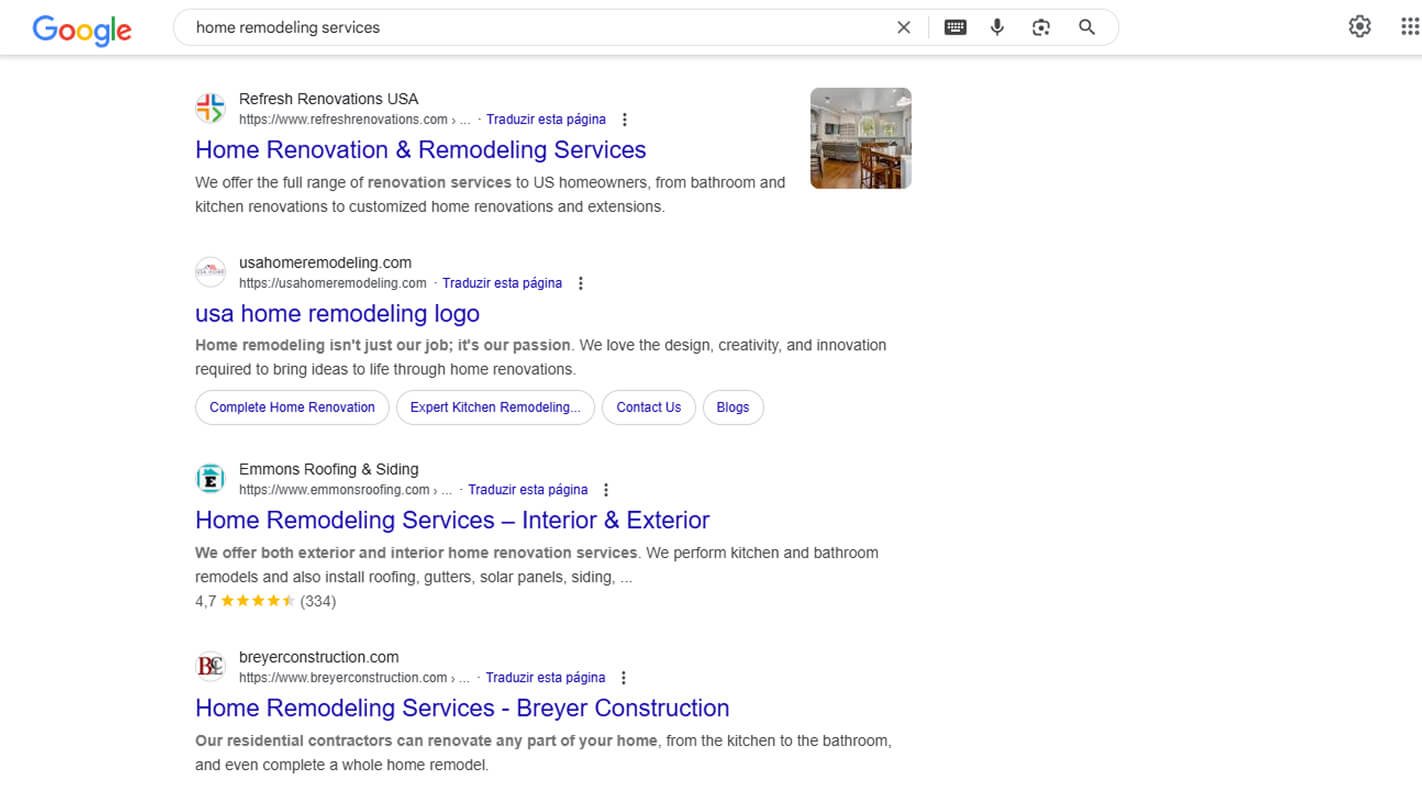1422x793 pixels.
Task: Click the 4,7 star rating with 334 reviews
Action: coord(265,601)
